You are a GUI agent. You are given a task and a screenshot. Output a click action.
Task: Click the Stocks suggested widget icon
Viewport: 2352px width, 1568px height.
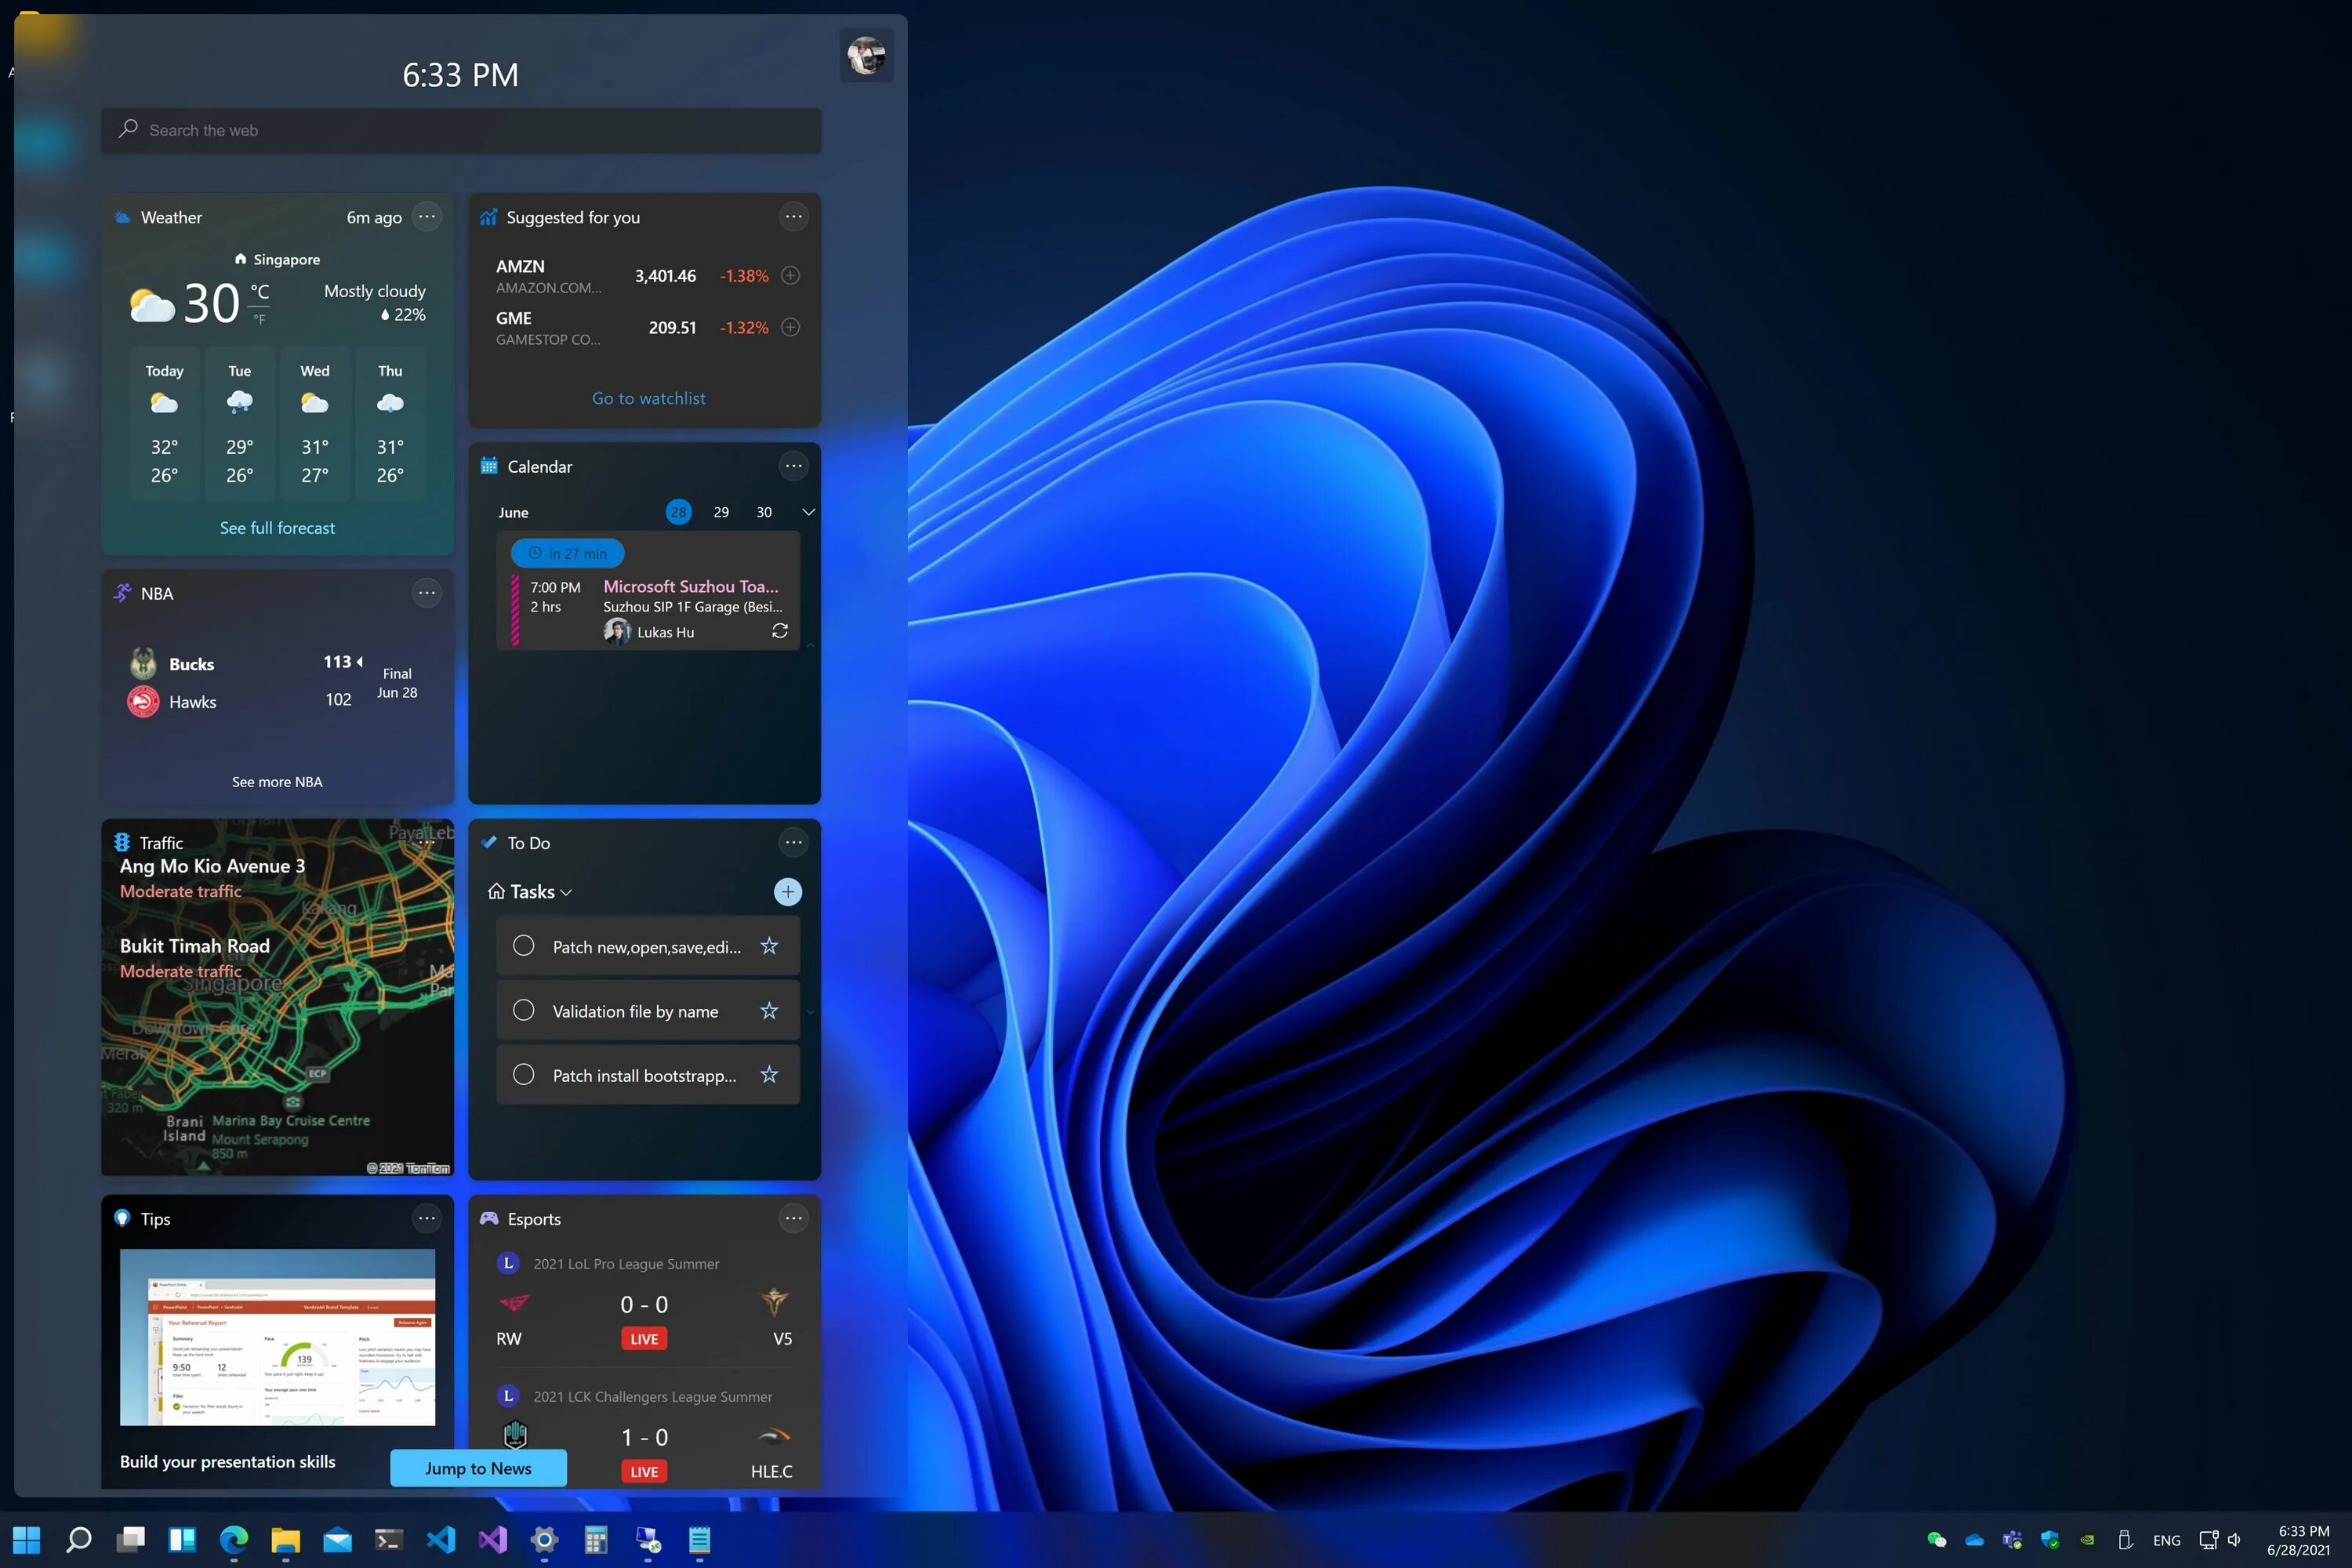click(x=490, y=216)
